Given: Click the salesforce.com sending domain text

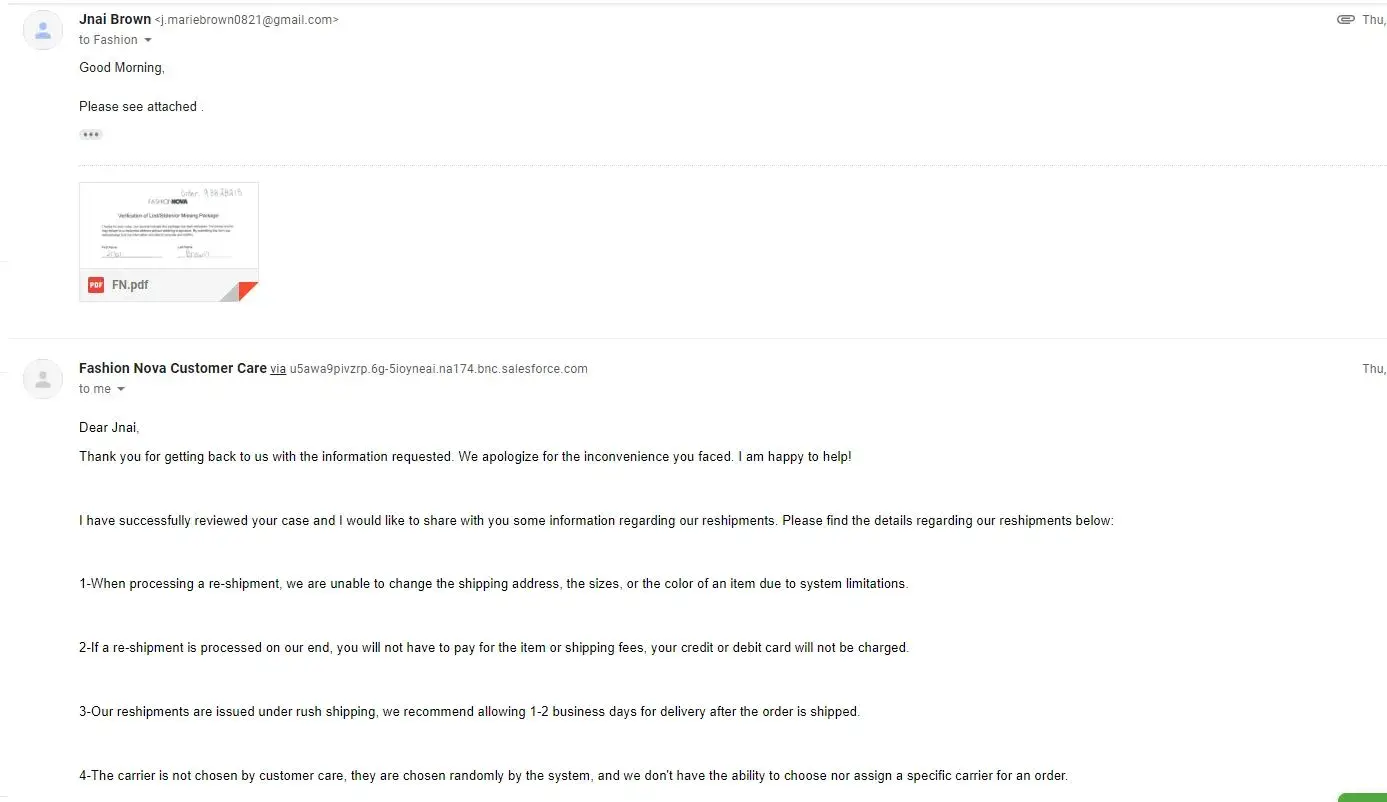Looking at the screenshot, I should pyautogui.click(x=438, y=369).
